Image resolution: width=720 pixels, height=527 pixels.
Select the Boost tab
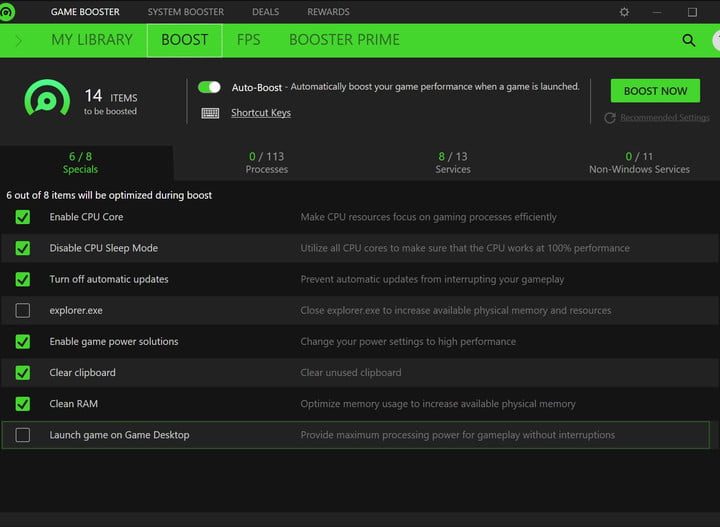click(x=185, y=40)
